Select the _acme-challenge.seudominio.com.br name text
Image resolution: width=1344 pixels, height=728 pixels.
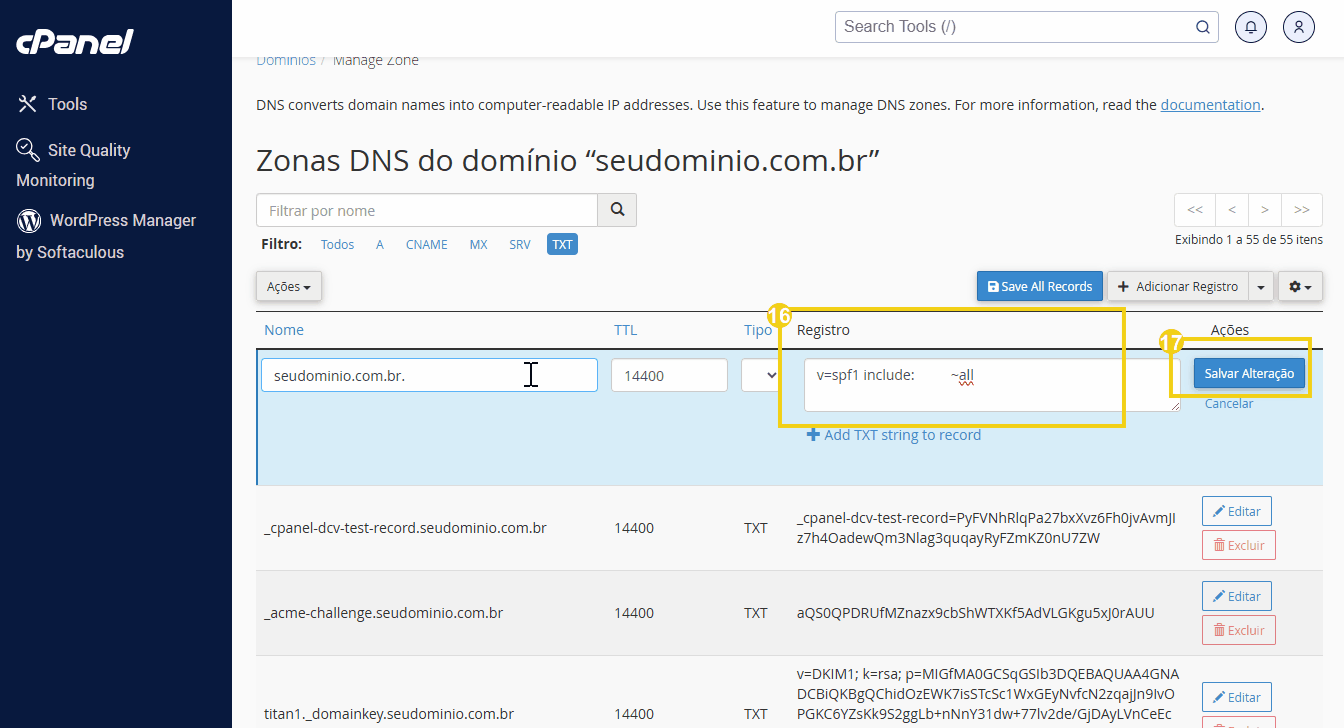383,613
